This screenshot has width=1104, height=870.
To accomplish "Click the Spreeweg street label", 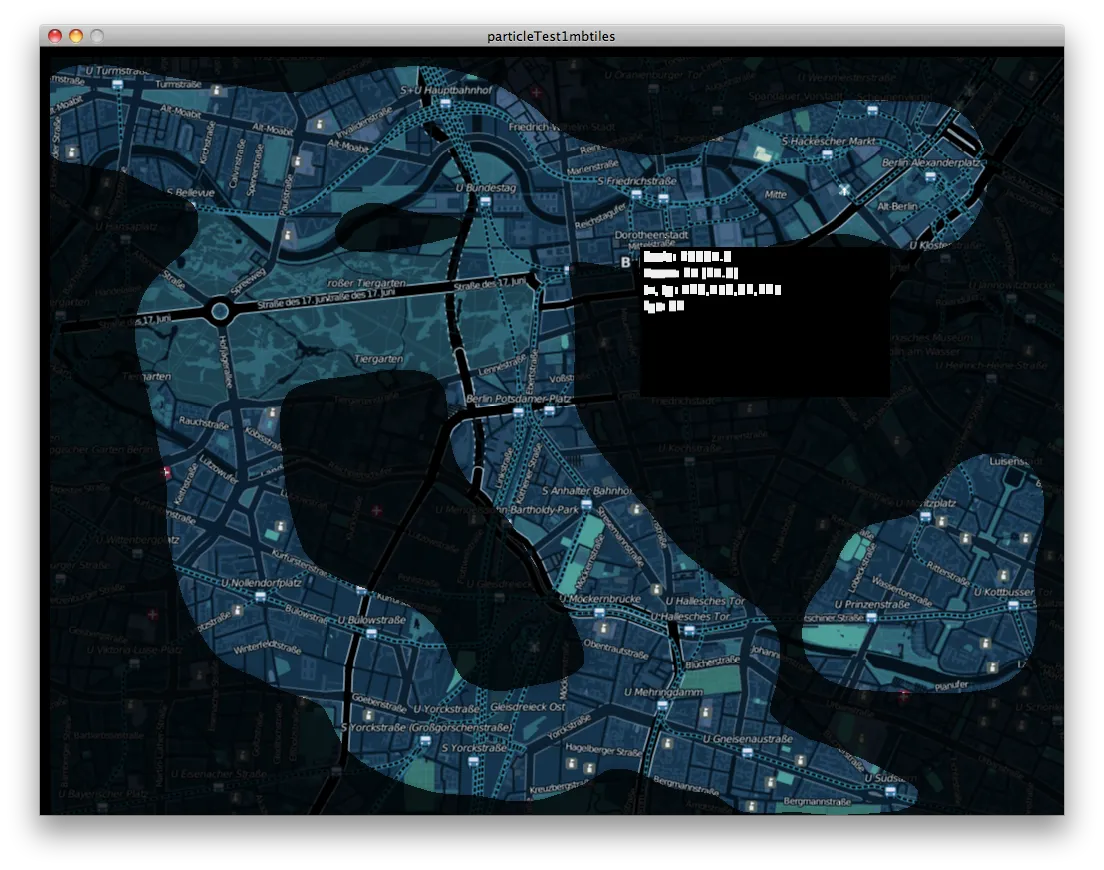I will (x=249, y=281).
